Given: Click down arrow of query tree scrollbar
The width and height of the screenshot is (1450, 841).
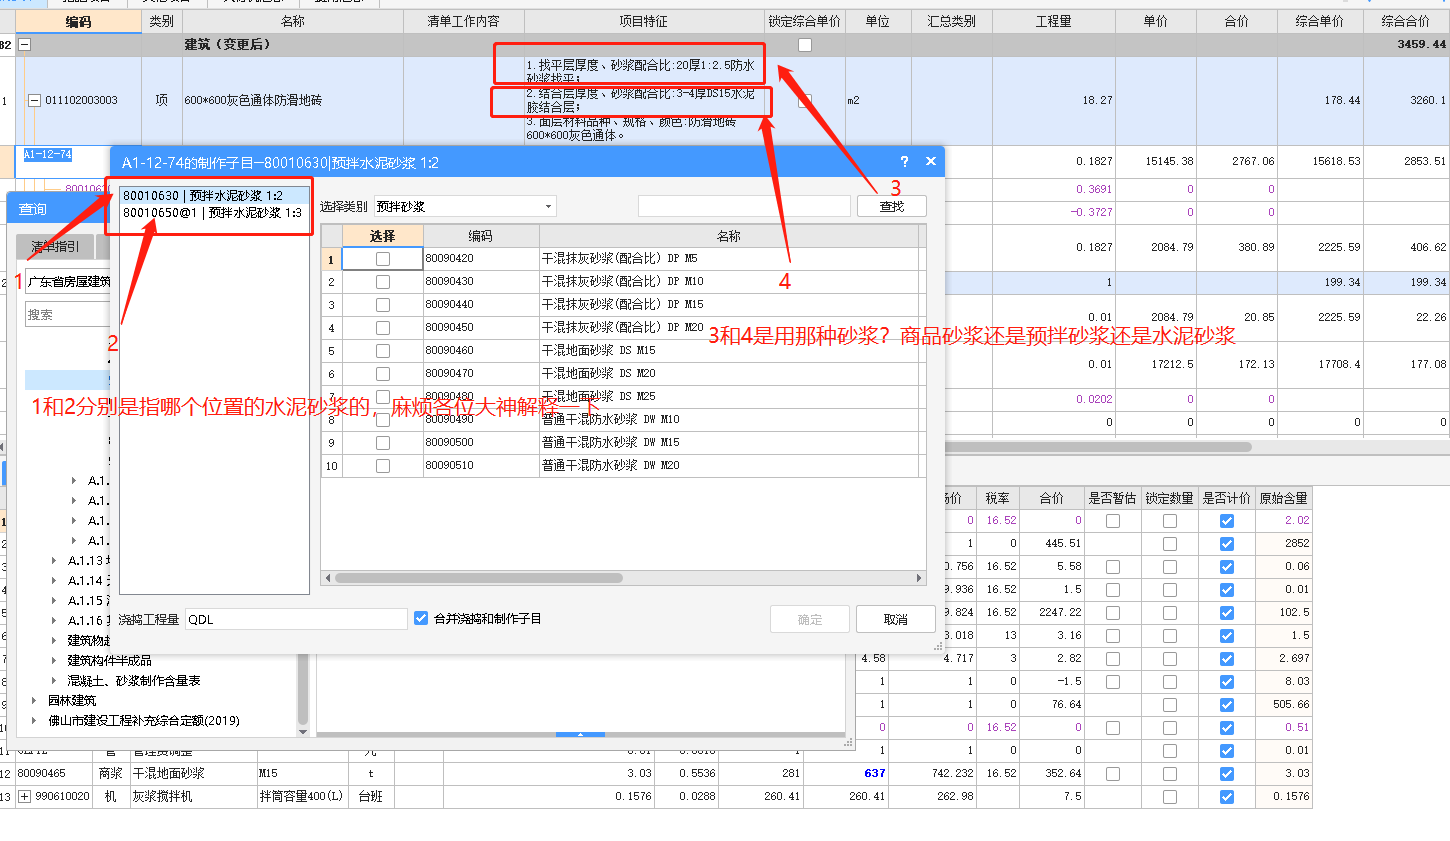Looking at the screenshot, I should pos(303,732).
